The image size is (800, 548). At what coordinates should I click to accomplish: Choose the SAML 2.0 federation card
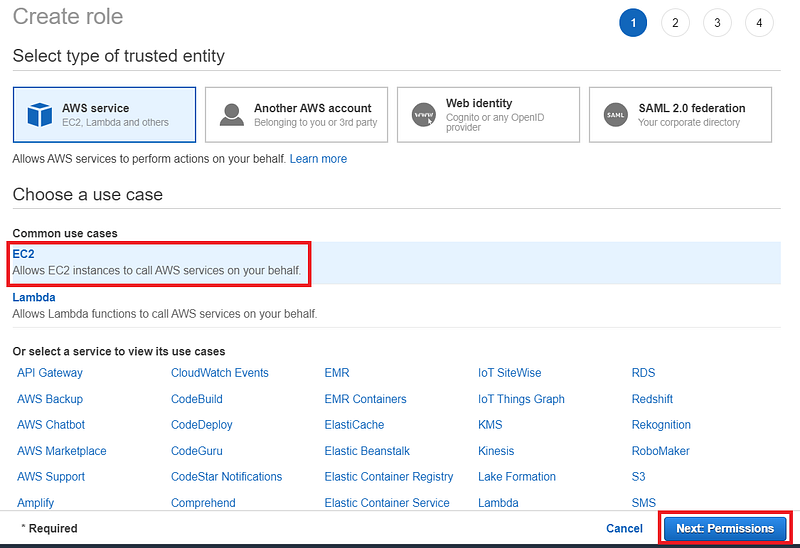point(681,115)
